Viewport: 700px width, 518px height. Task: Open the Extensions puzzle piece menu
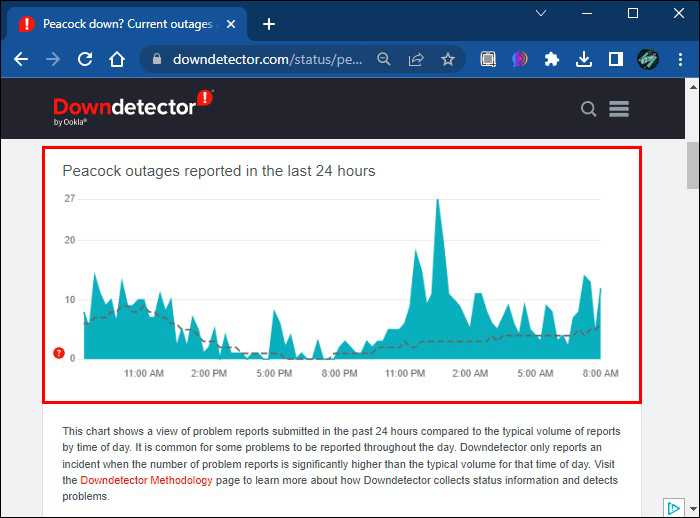coord(552,59)
